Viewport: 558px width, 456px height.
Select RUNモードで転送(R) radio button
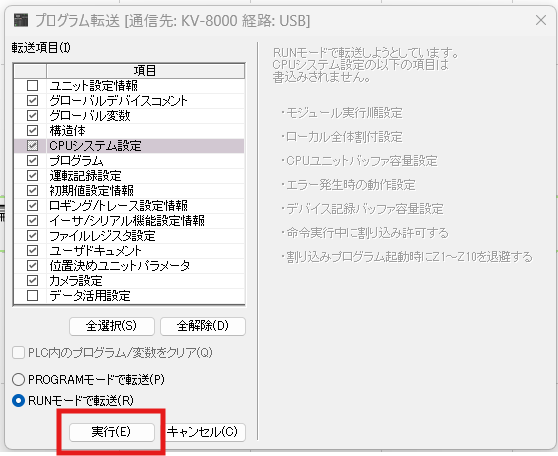point(18,401)
